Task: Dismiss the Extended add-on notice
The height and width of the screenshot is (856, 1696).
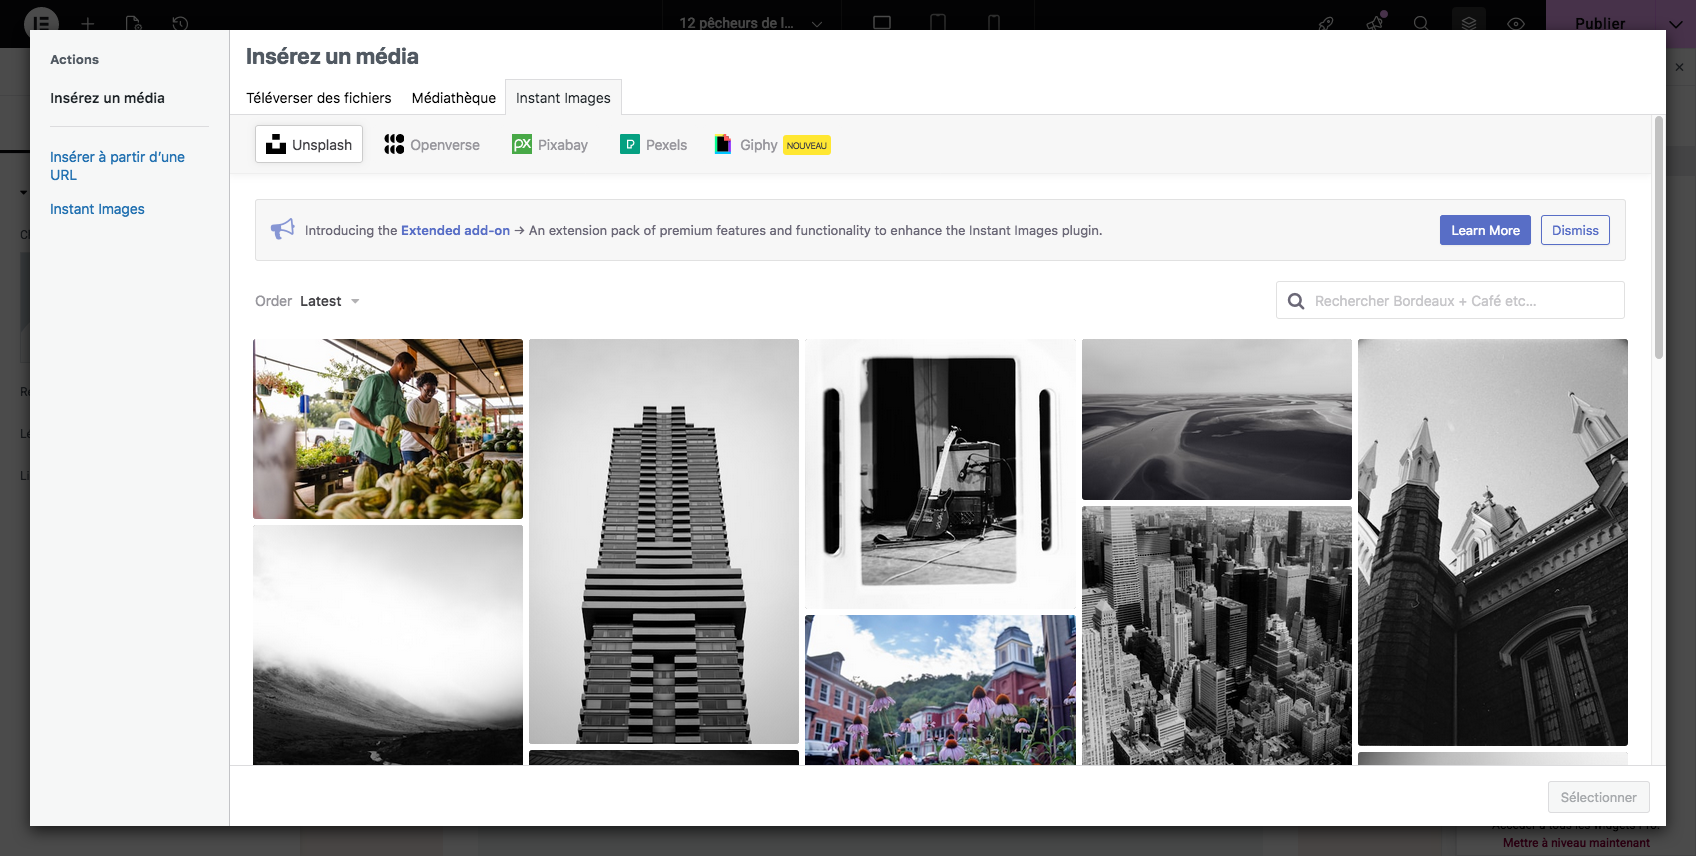Action: point(1575,230)
